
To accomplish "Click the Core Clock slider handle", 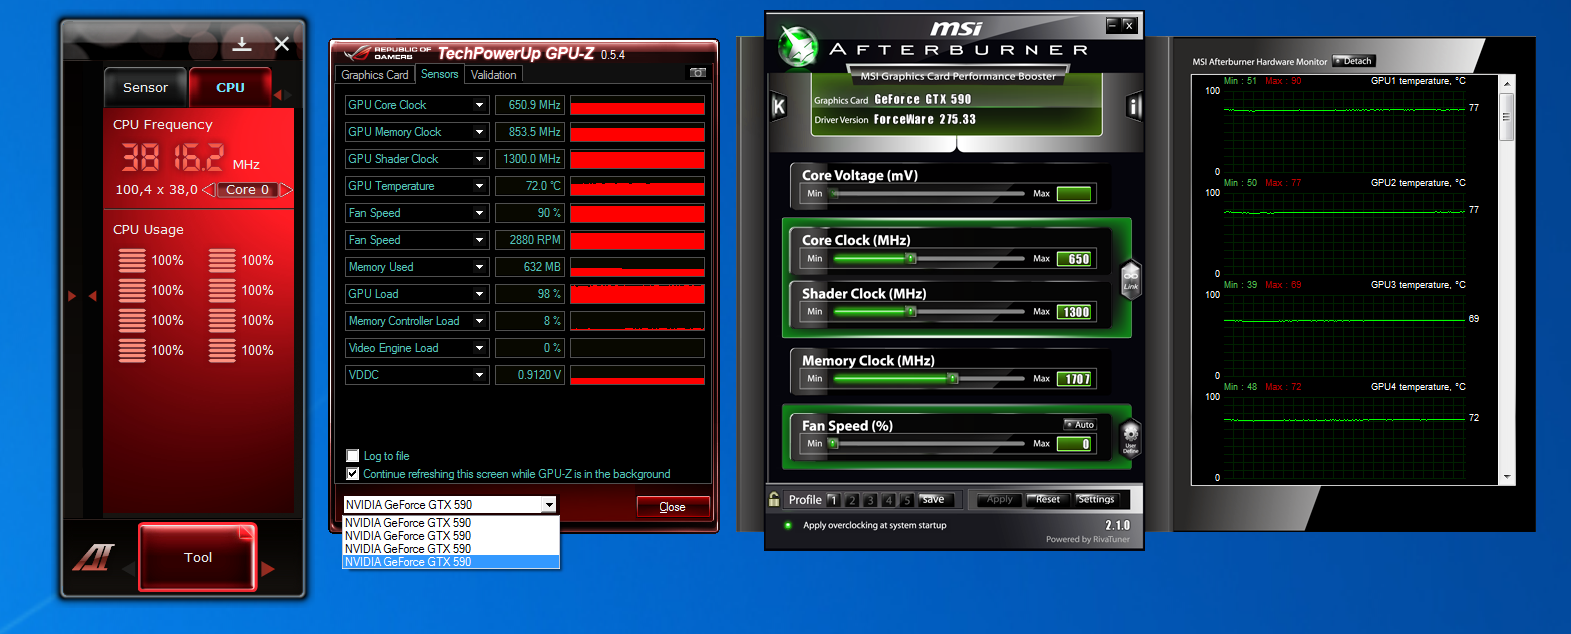I will click(911, 258).
